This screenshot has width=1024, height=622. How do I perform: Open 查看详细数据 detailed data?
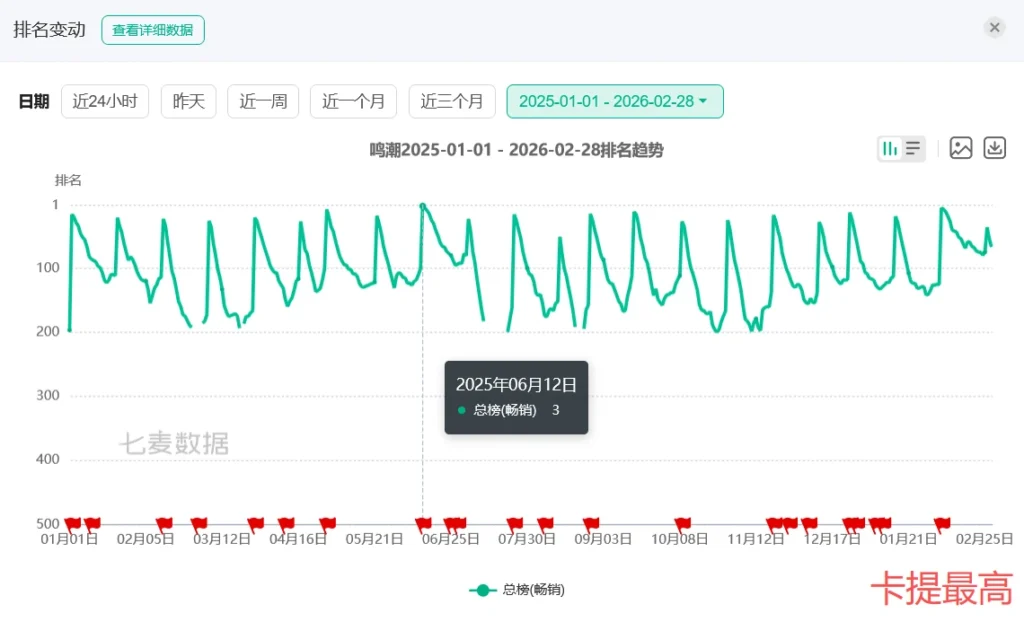pos(152,30)
